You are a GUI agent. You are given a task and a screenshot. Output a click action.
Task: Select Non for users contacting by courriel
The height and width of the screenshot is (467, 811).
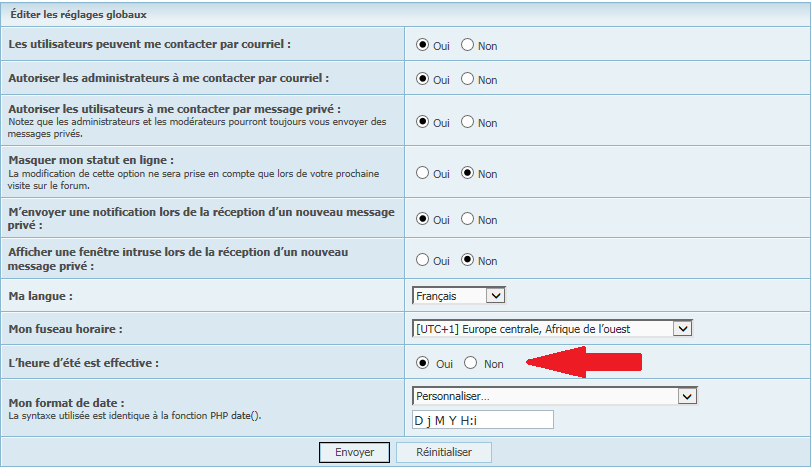coord(467,46)
